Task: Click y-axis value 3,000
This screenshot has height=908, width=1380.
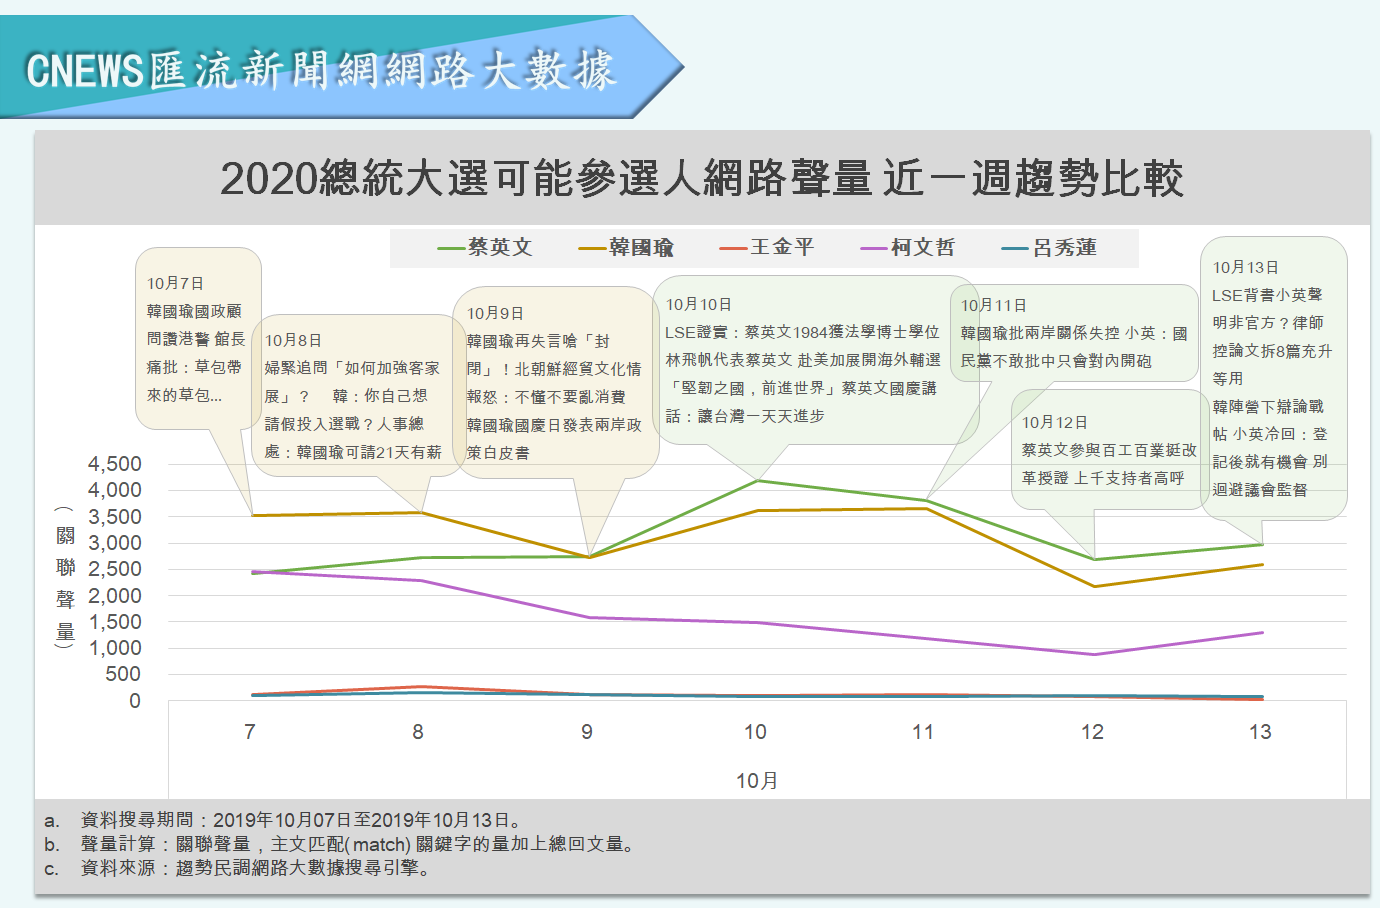Action: click(115, 543)
